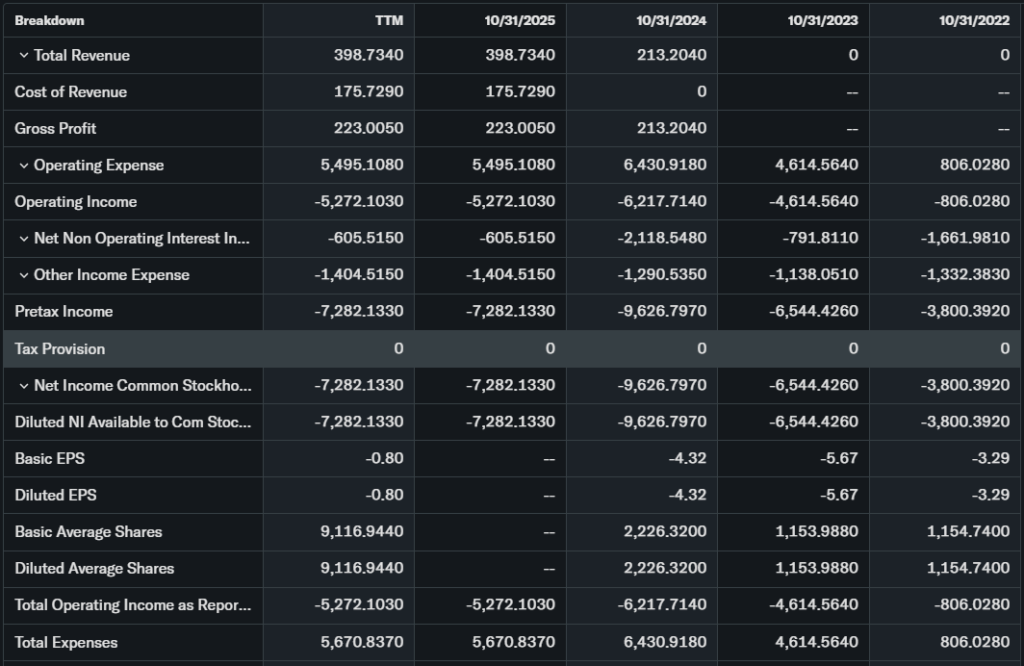Click the Pretax Income row label
1024x666 pixels.
point(63,312)
